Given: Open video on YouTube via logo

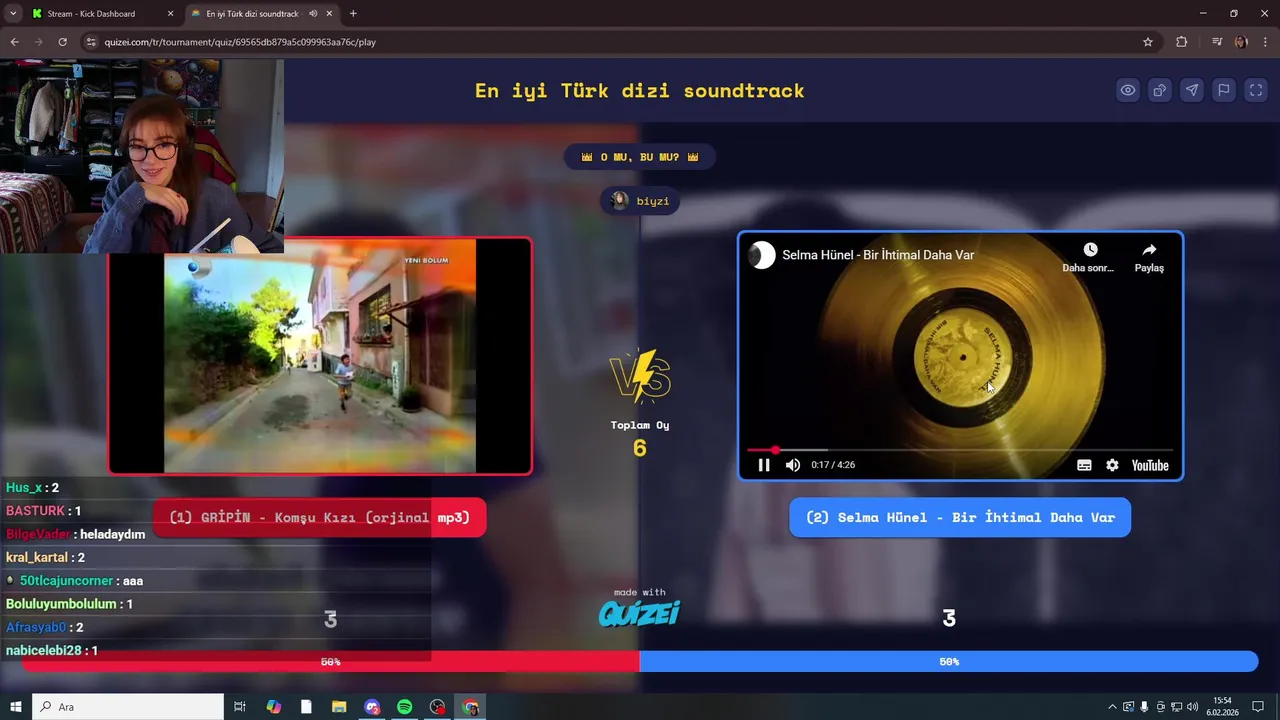Looking at the screenshot, I should (x=1150, y=465).
